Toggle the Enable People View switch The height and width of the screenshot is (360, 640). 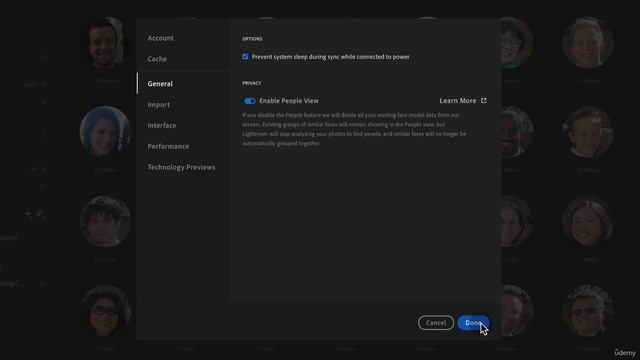tap(249, 101)
